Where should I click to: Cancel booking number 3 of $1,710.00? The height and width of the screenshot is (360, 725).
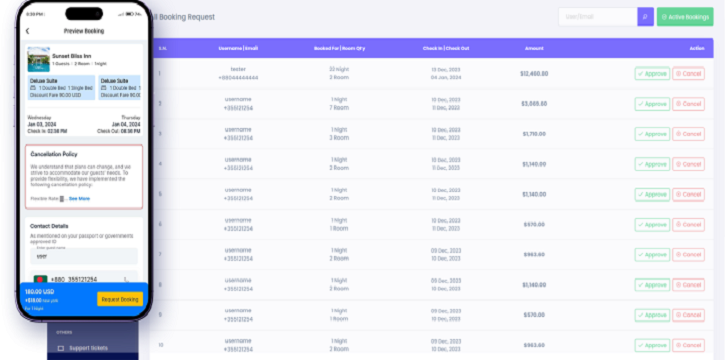(688, 134)
